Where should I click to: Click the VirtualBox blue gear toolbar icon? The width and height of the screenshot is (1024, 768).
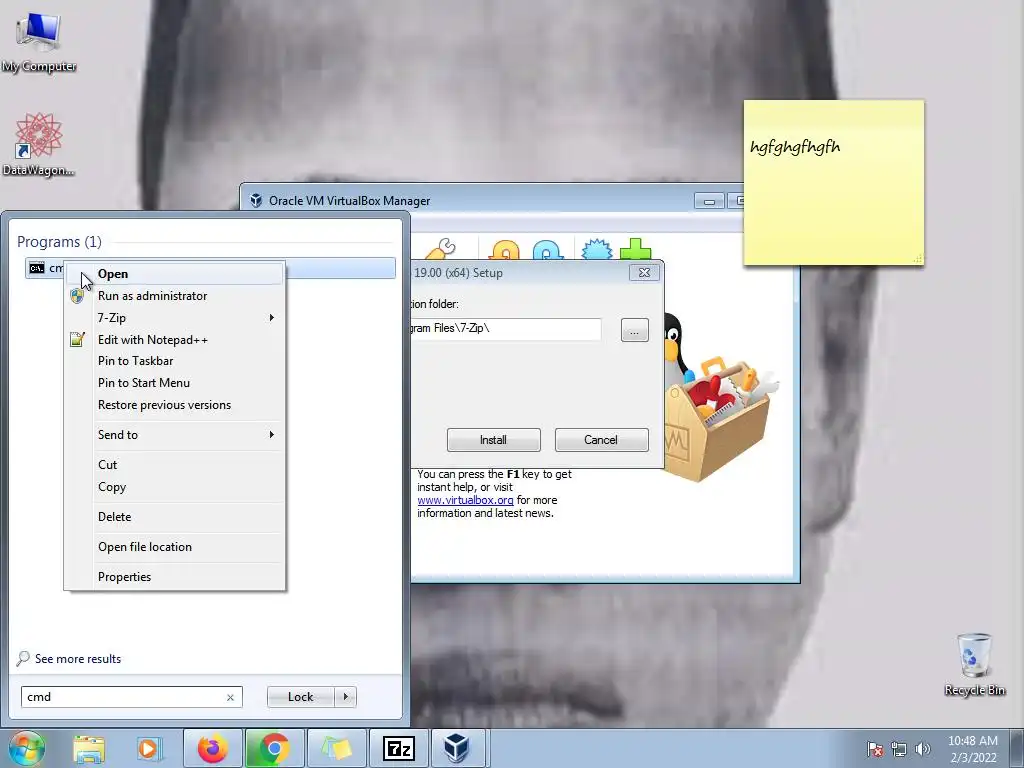(547, 250)
